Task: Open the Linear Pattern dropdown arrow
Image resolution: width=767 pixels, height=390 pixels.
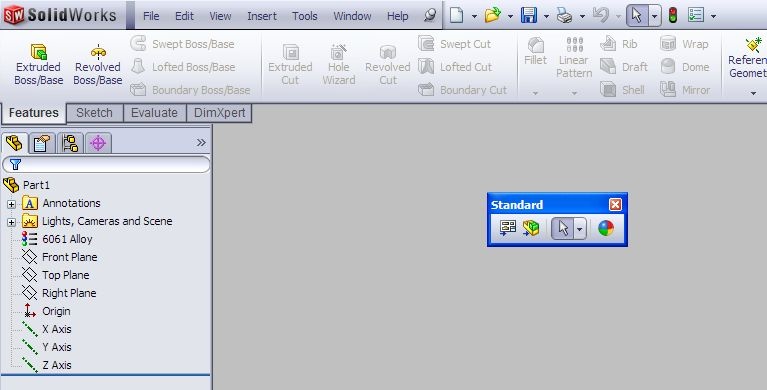Action: [x=574, y=93]
